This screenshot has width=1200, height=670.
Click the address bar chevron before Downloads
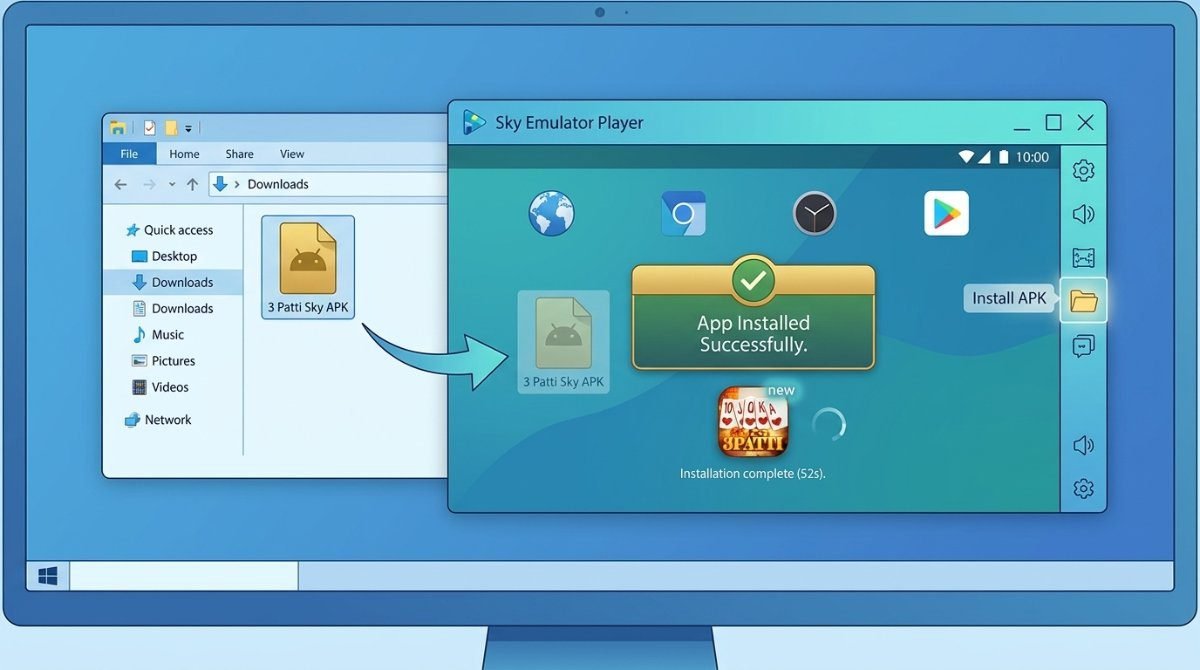tap(237, 184)
